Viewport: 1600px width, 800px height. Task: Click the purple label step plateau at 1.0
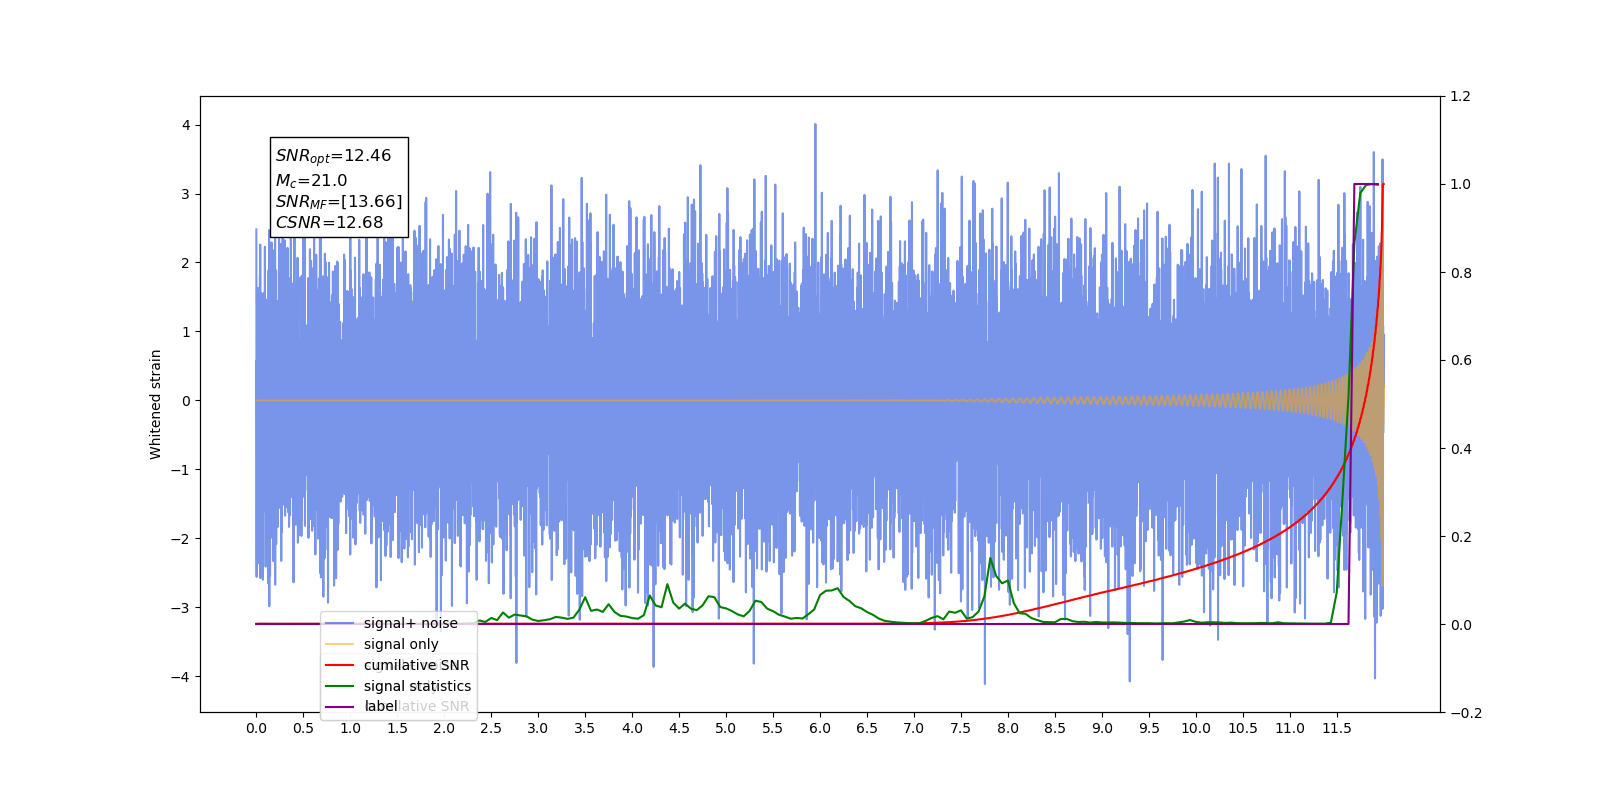click(x=1367, y=185)
